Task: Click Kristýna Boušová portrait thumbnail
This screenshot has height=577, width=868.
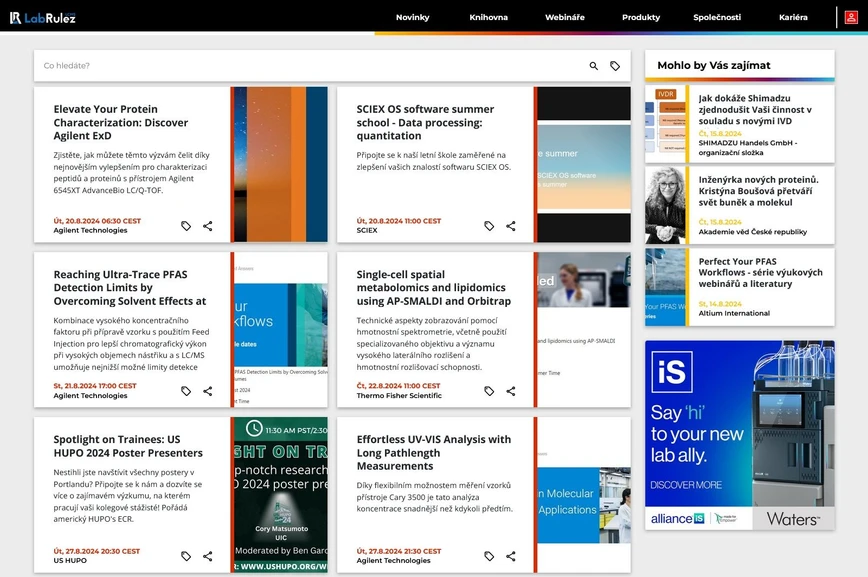Action: (x=665, y=205)
